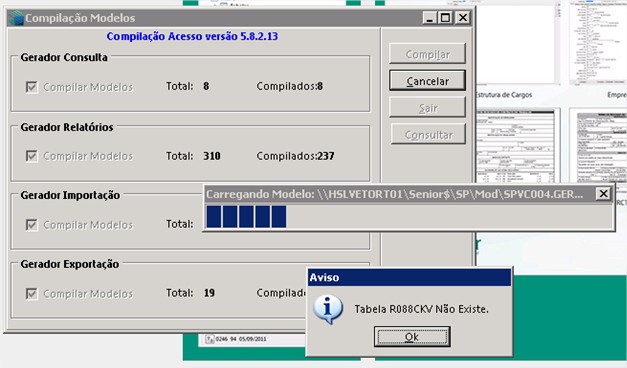Click the Cancelar button
The height and width of the screenshot is (368, 627).
click(x=427, y=81)
